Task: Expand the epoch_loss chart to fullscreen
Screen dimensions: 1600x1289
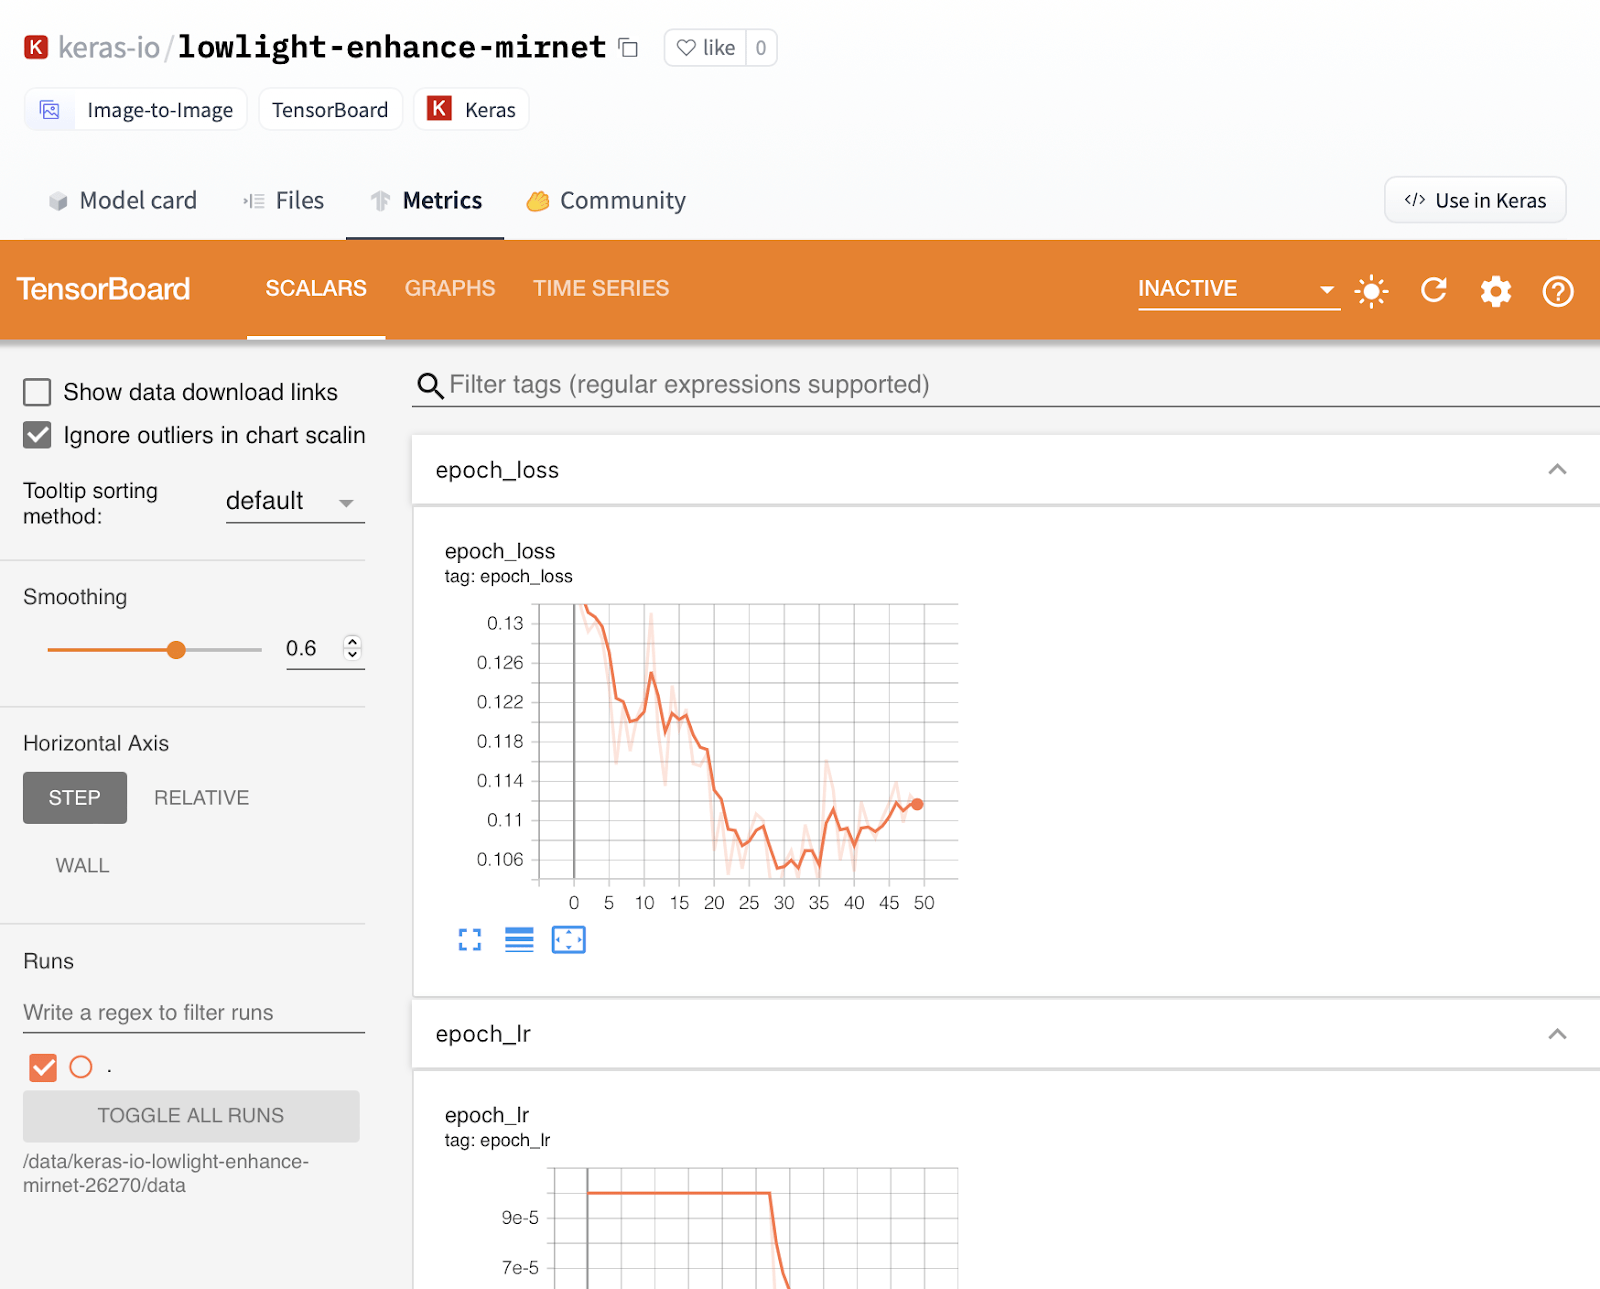Action: (x=469, y=939)
